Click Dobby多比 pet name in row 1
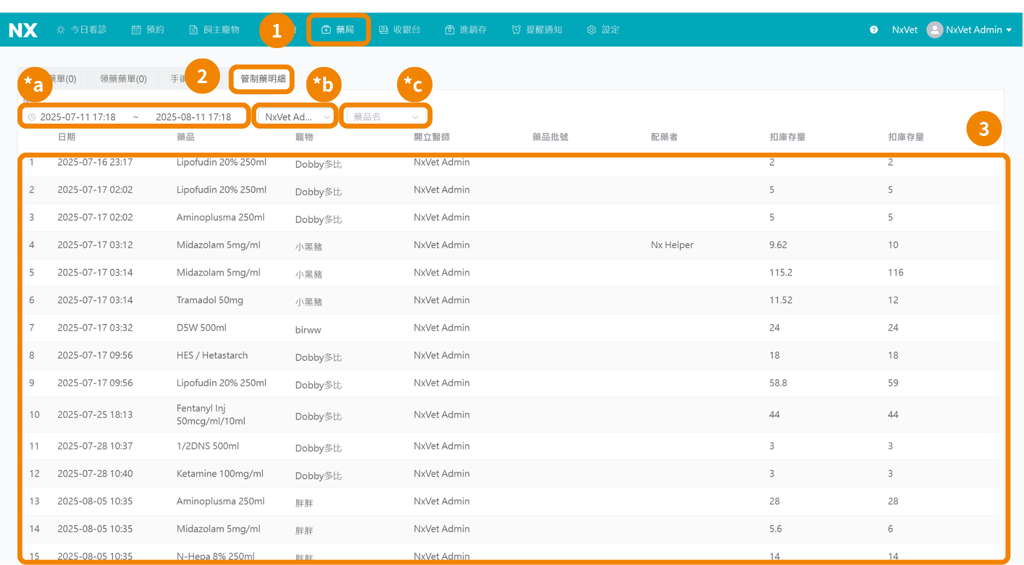Viewport: 1024px width, 565px height. [x=319, y=164]
